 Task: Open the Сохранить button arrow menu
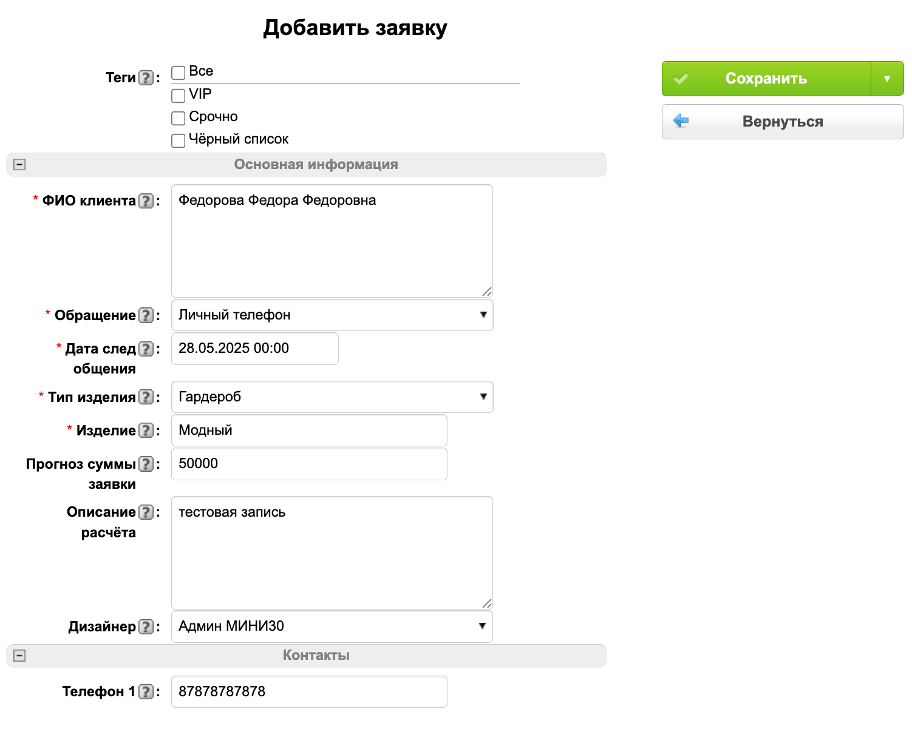pyautogui.click(x=887, y=79)
